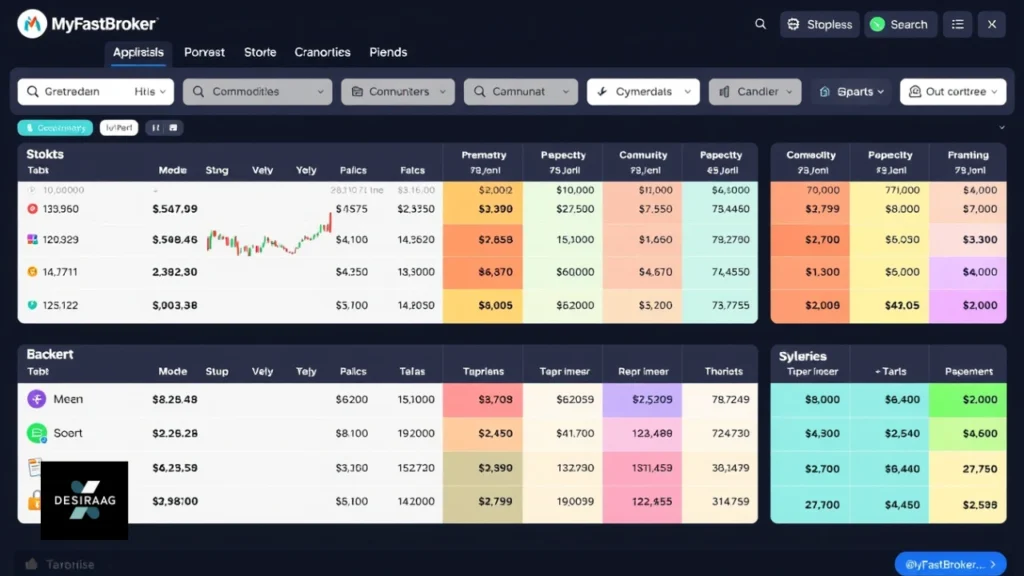
Task: Toggle the IvPert pill filter
Action: [x=117, y=128]
